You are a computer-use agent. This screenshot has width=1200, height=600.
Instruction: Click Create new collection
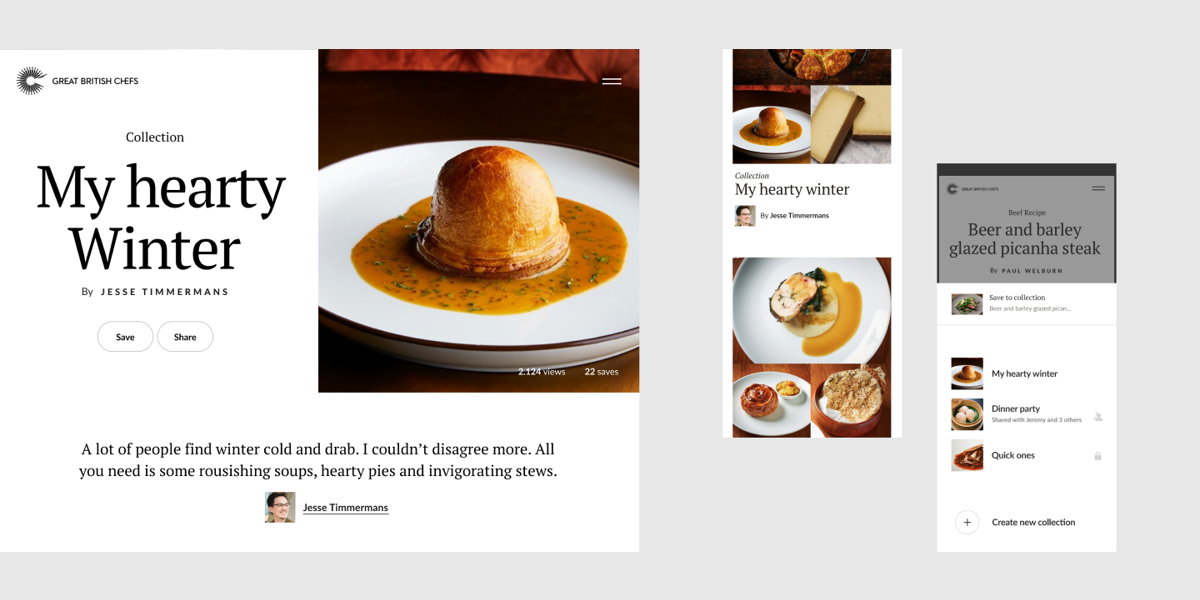[x=1033, y=522]
